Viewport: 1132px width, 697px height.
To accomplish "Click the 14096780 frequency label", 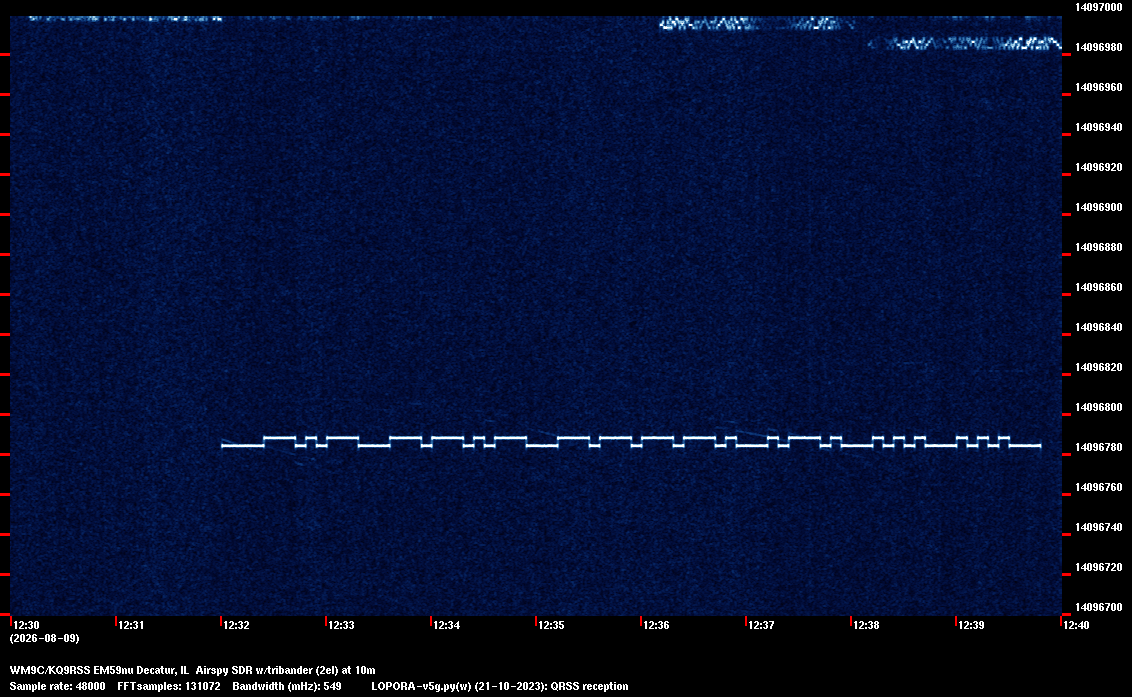I will point(1099,447).
